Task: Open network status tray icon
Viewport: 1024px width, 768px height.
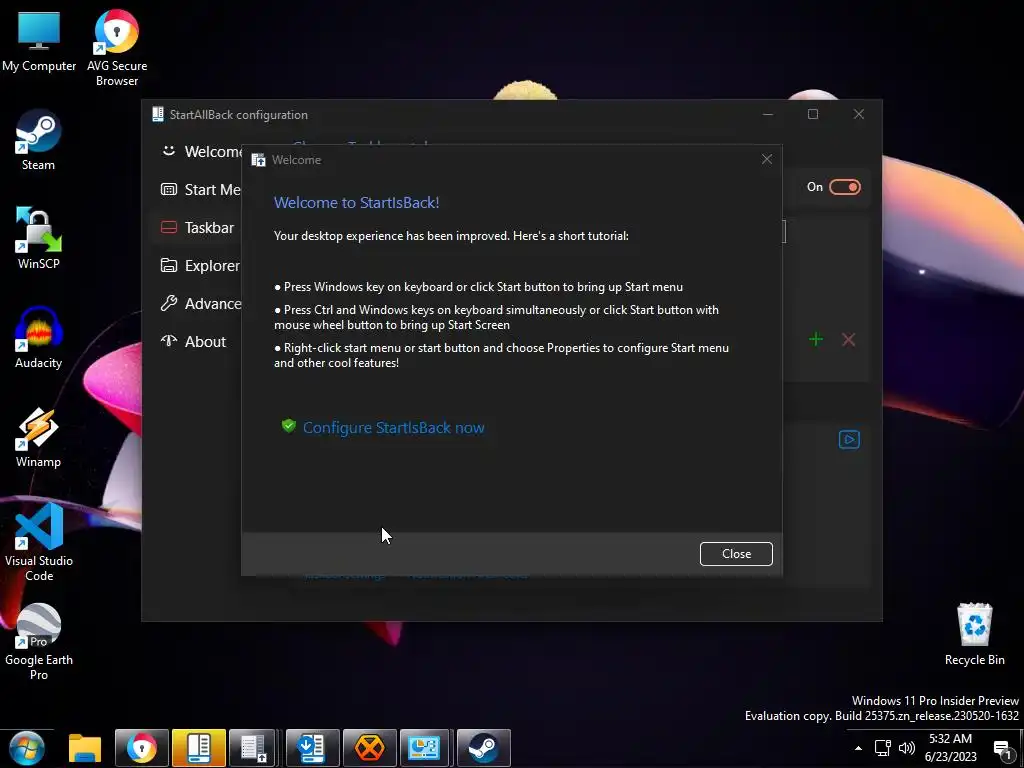Action: (883, 748)
